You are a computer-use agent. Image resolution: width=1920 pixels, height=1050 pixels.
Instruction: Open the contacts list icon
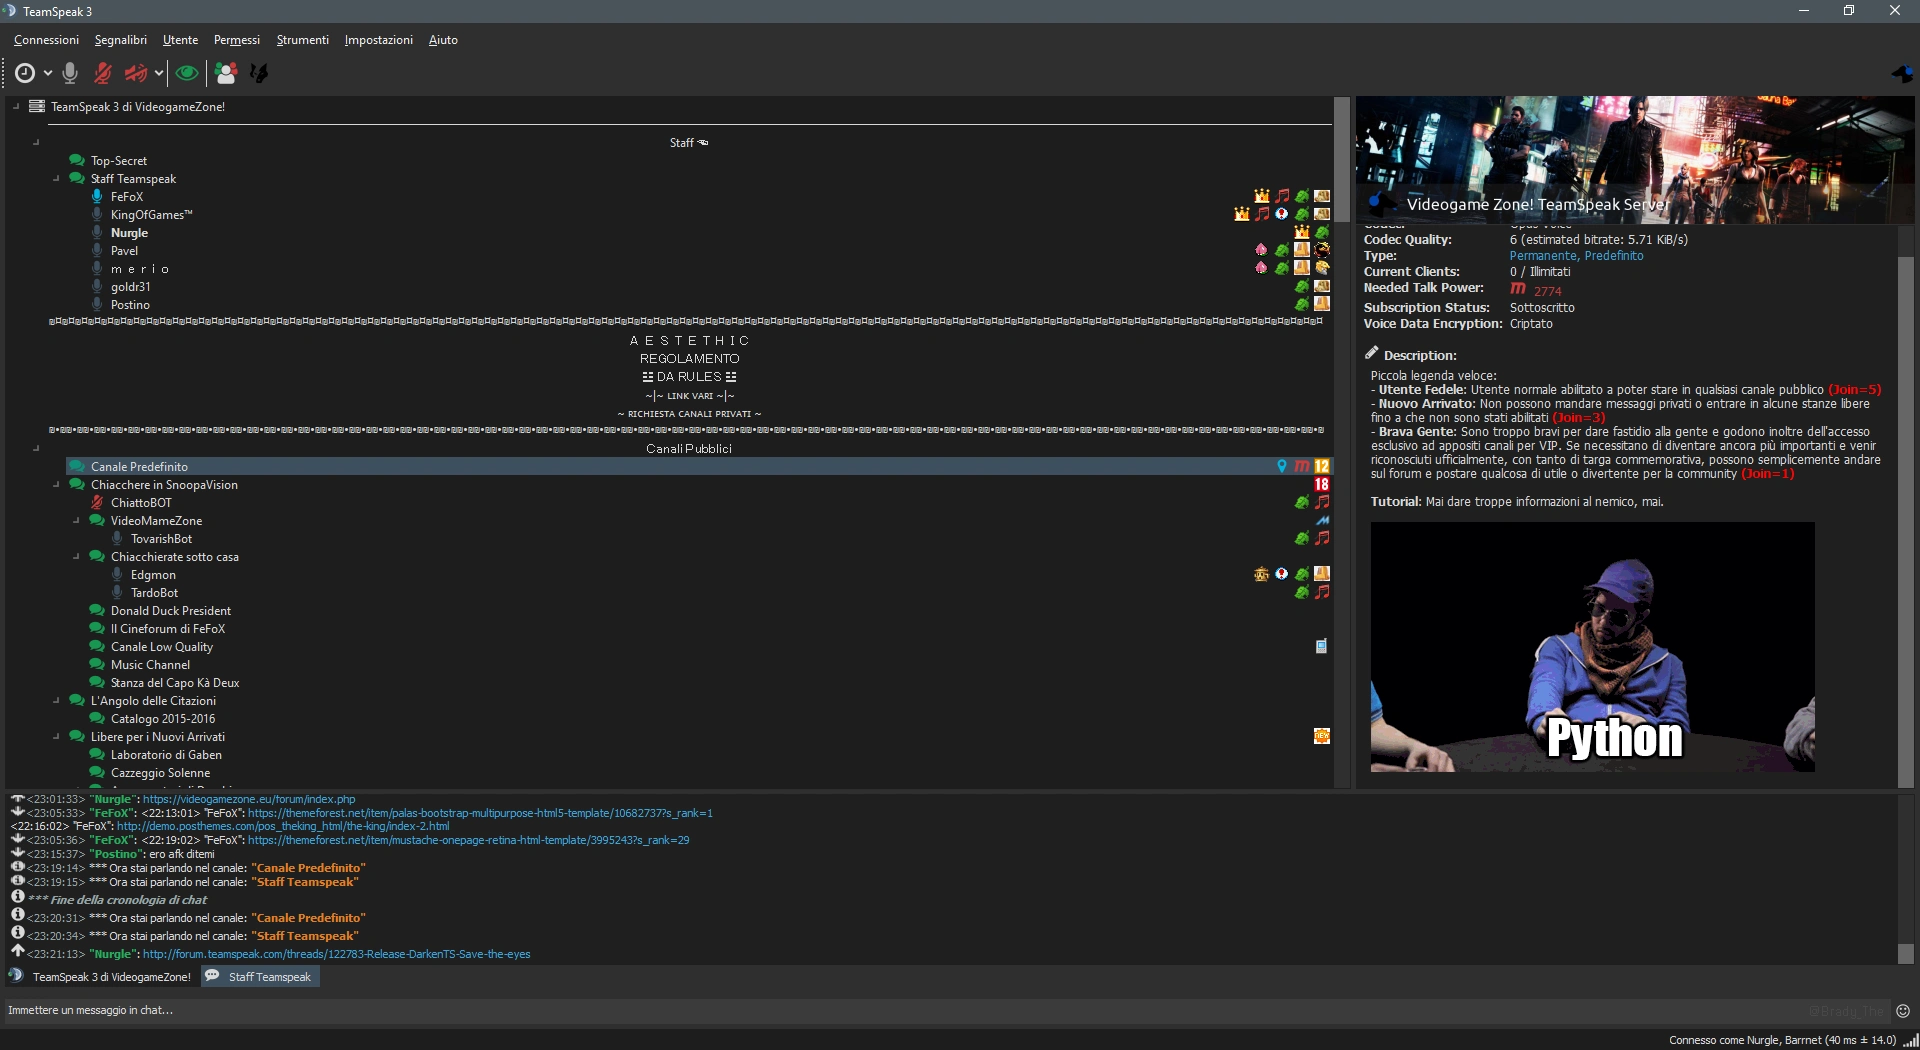click(x=226, y=73)
